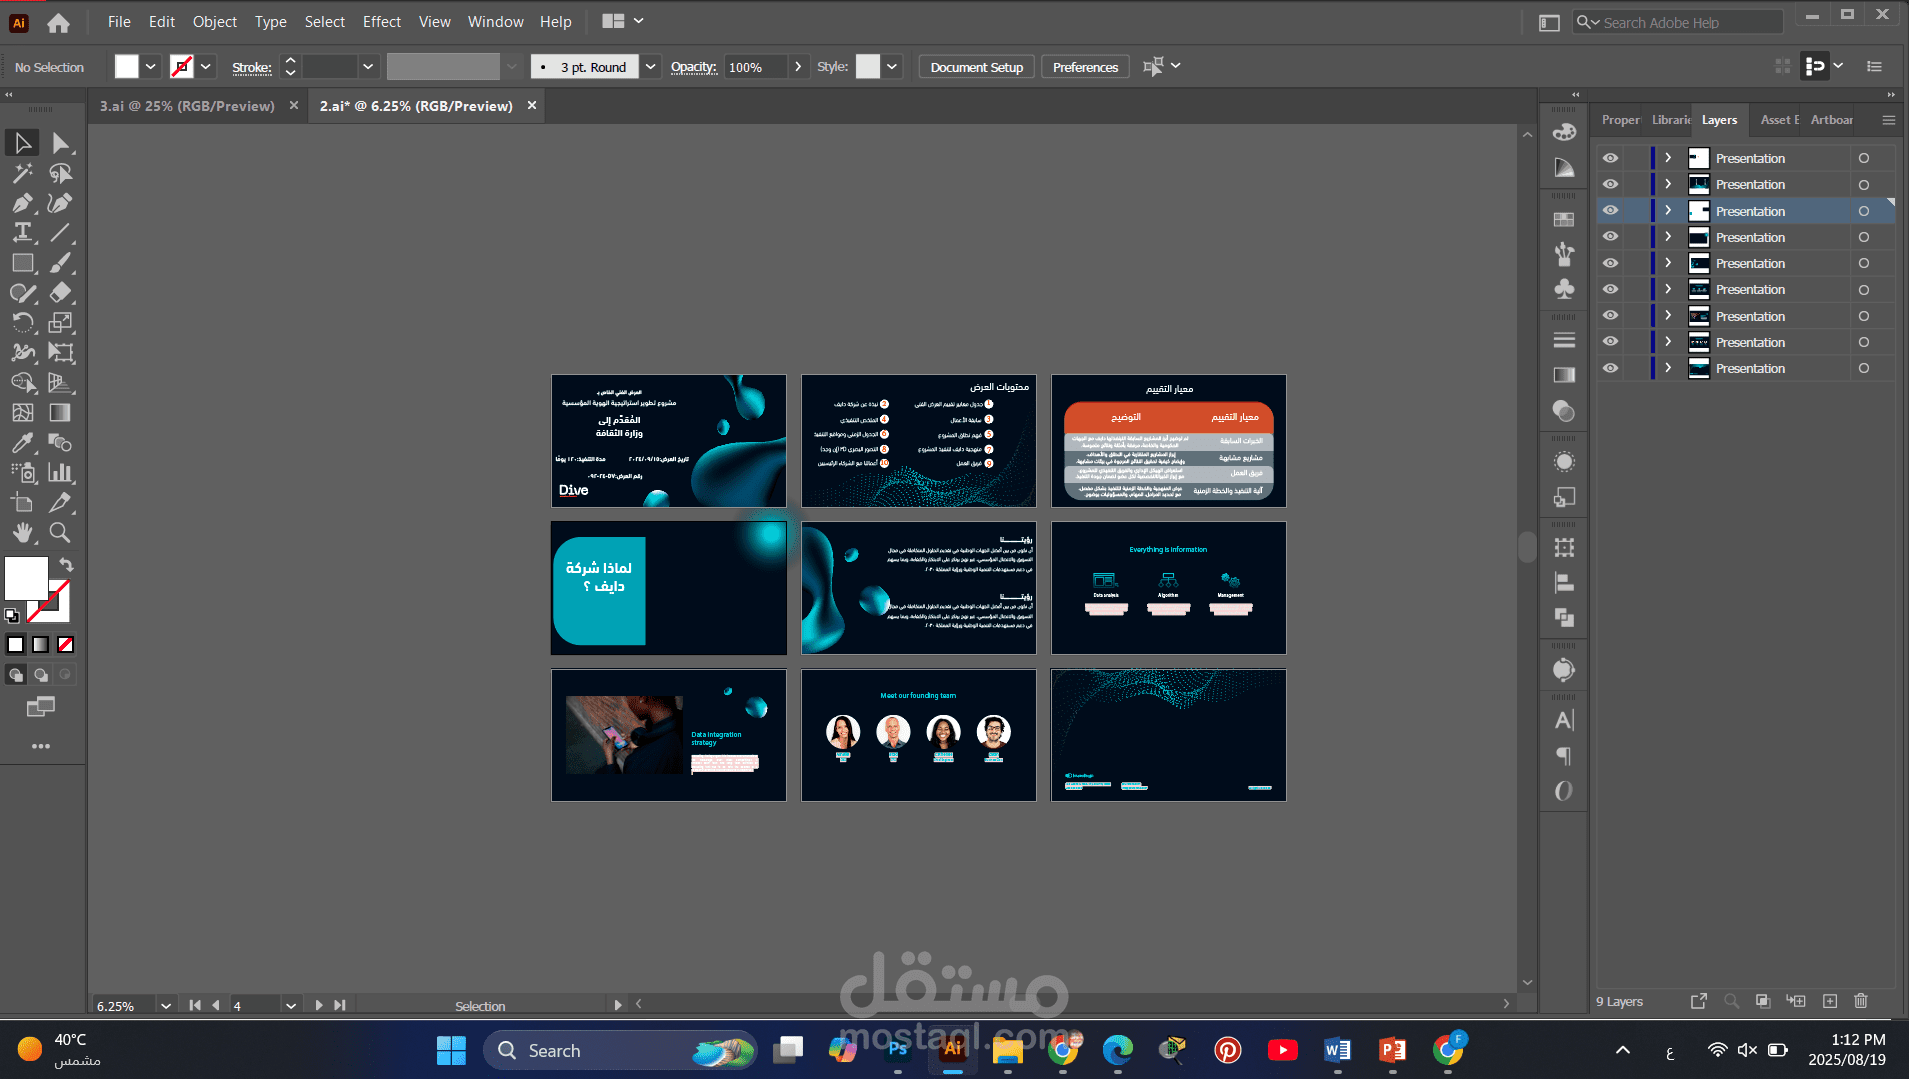Hide the ninth Presentation layer
Image resolution: width=1909 pixels, height=1079 pixels.
1610,368
